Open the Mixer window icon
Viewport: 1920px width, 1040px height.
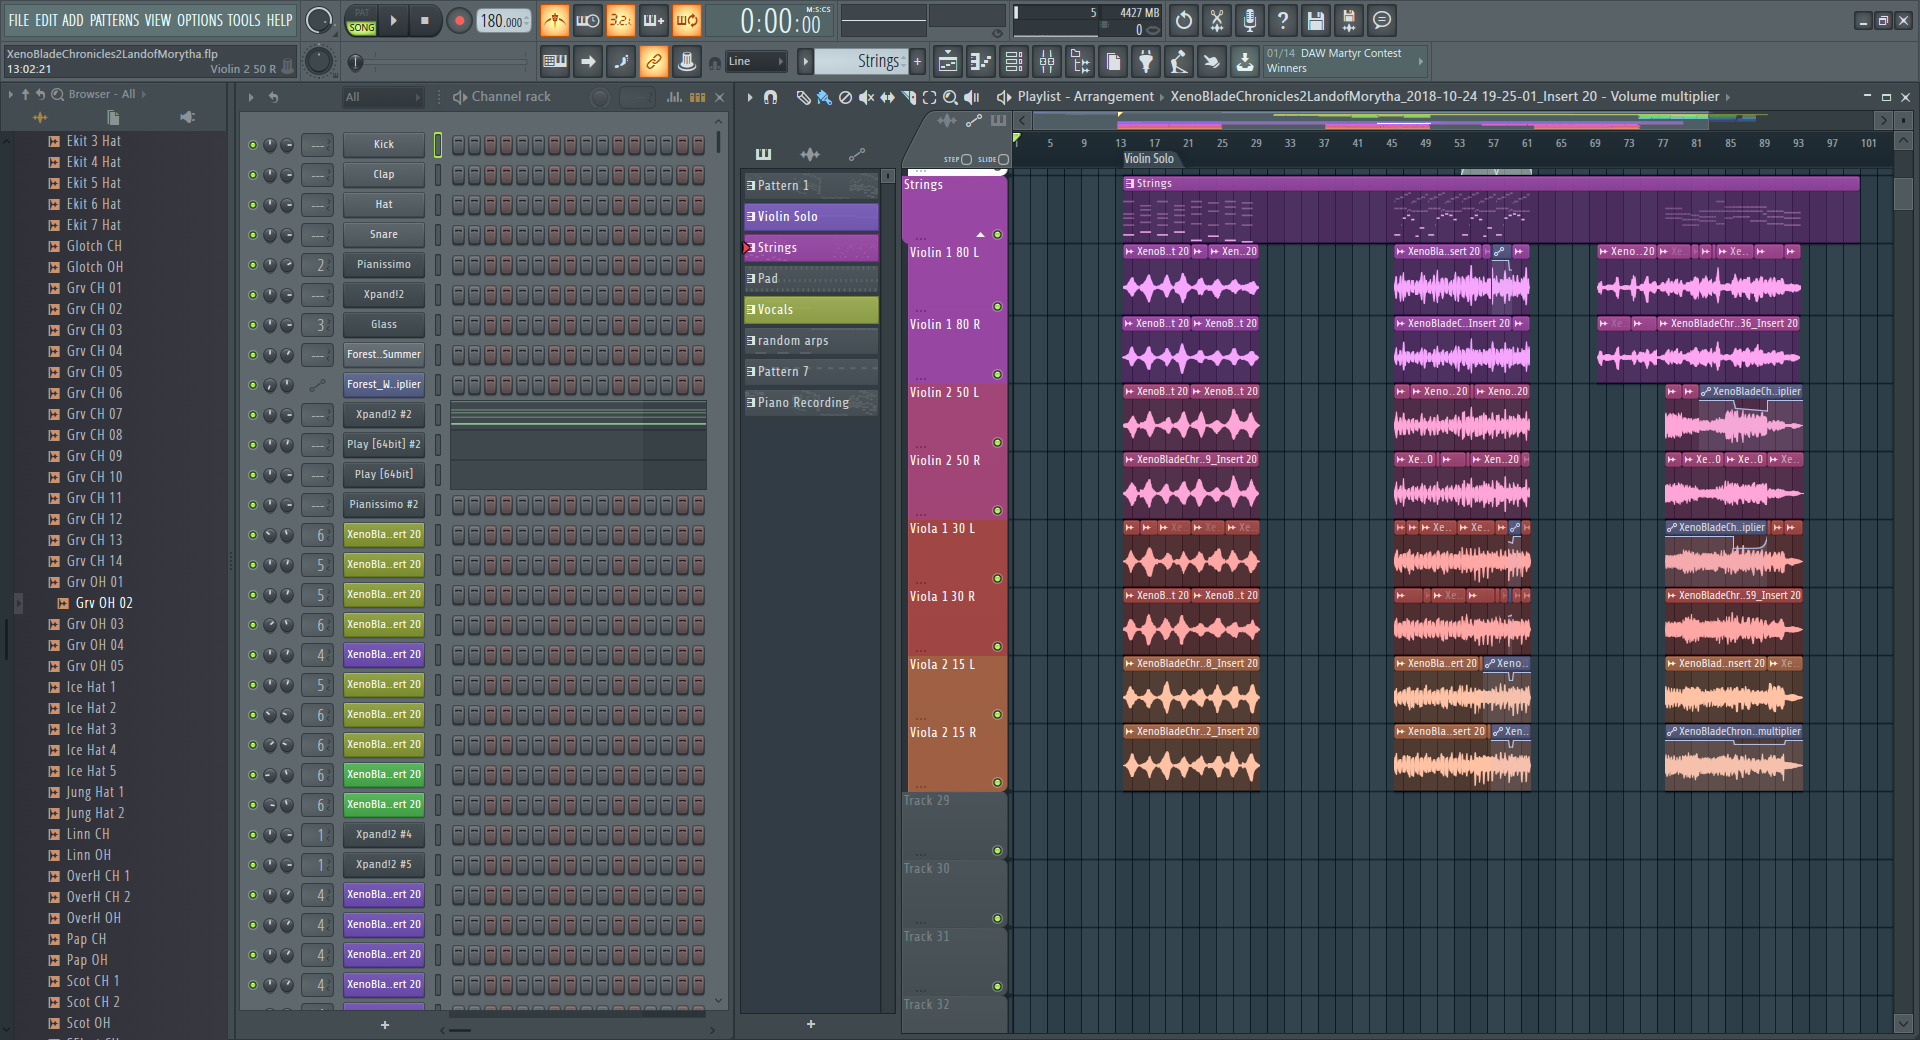point(1047,62)
